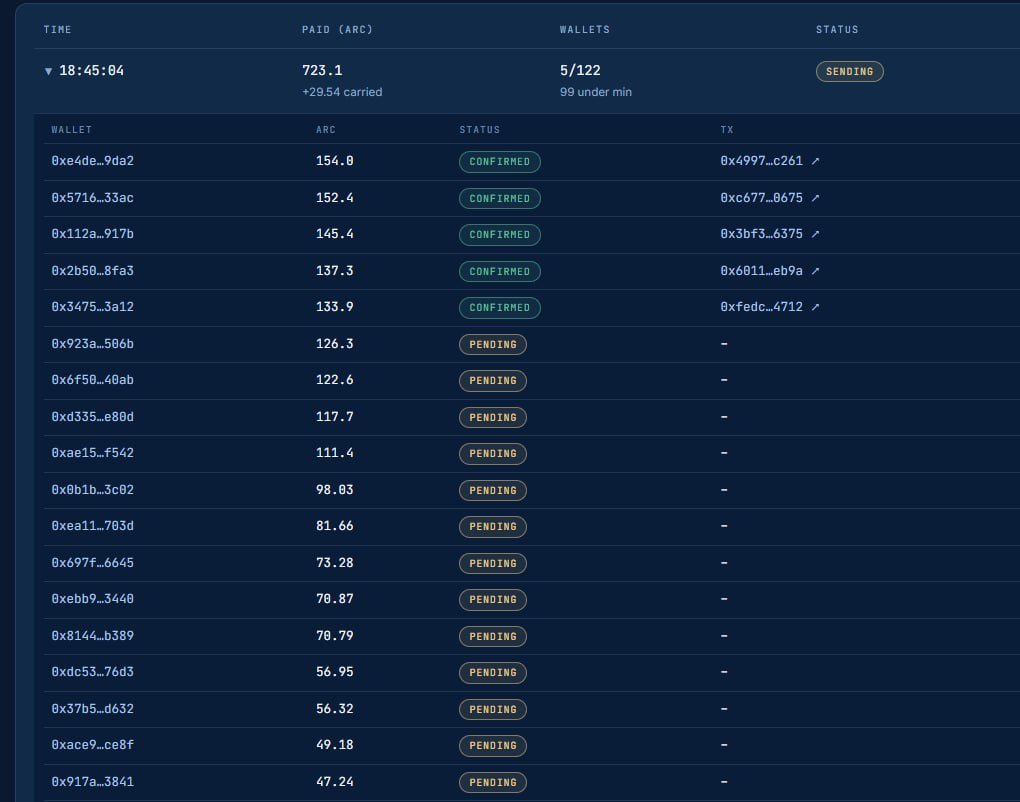1020x802 pixels.
Task: Click PENDING badge for wallet 0x923a…506b
Action: 492,344
